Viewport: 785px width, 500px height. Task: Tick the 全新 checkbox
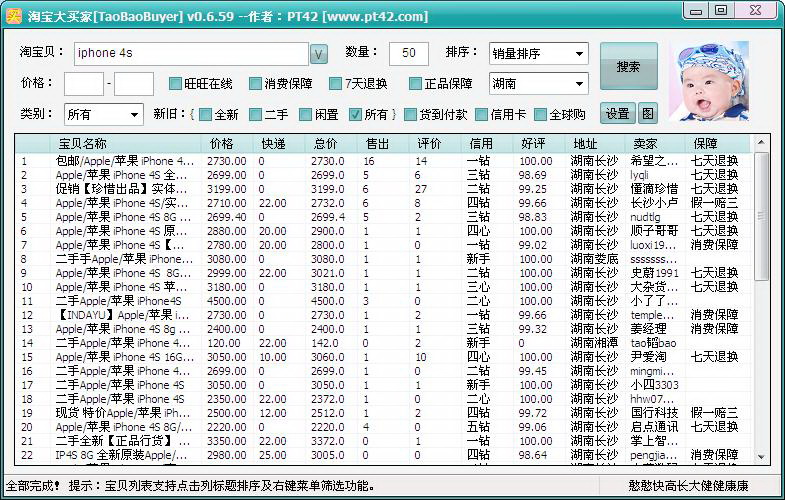coord(206,114)
